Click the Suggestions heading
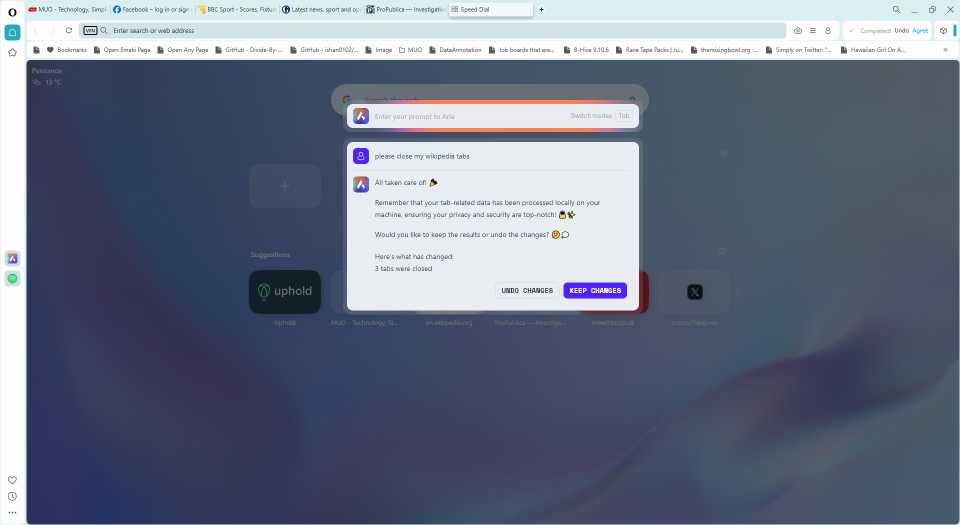This screenshot has height=525, width=960. [x=270, y=255]
